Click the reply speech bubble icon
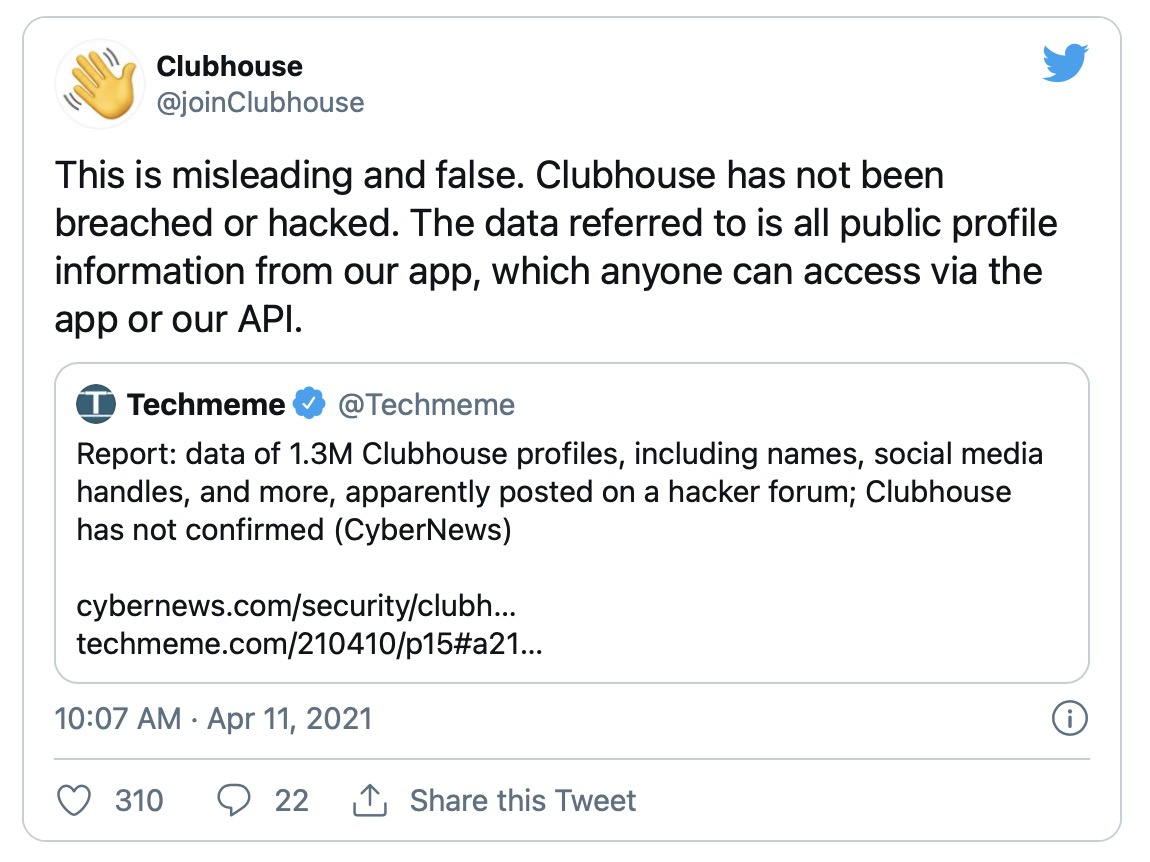 coord(234,800)
